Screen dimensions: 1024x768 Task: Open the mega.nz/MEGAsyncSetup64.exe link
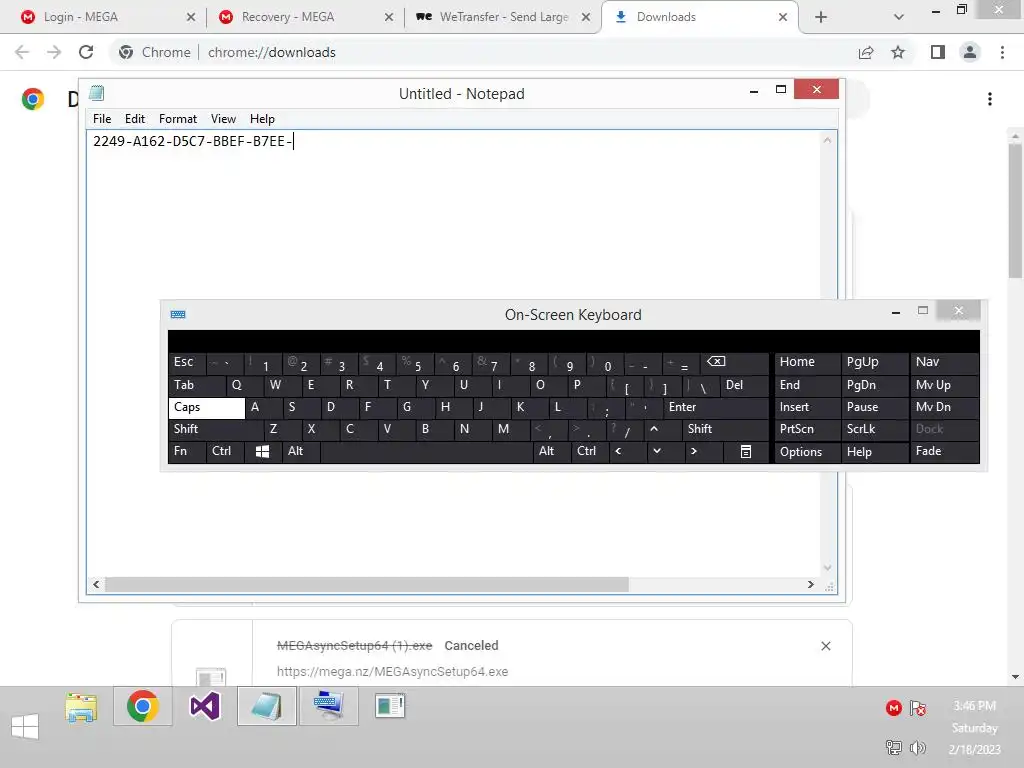(392, 671)
